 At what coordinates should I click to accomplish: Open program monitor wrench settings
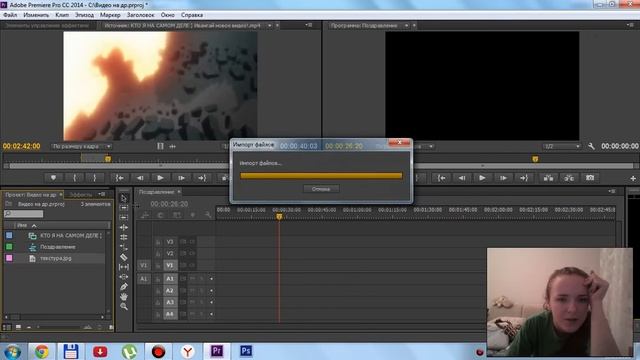click(x=591, y=146)
